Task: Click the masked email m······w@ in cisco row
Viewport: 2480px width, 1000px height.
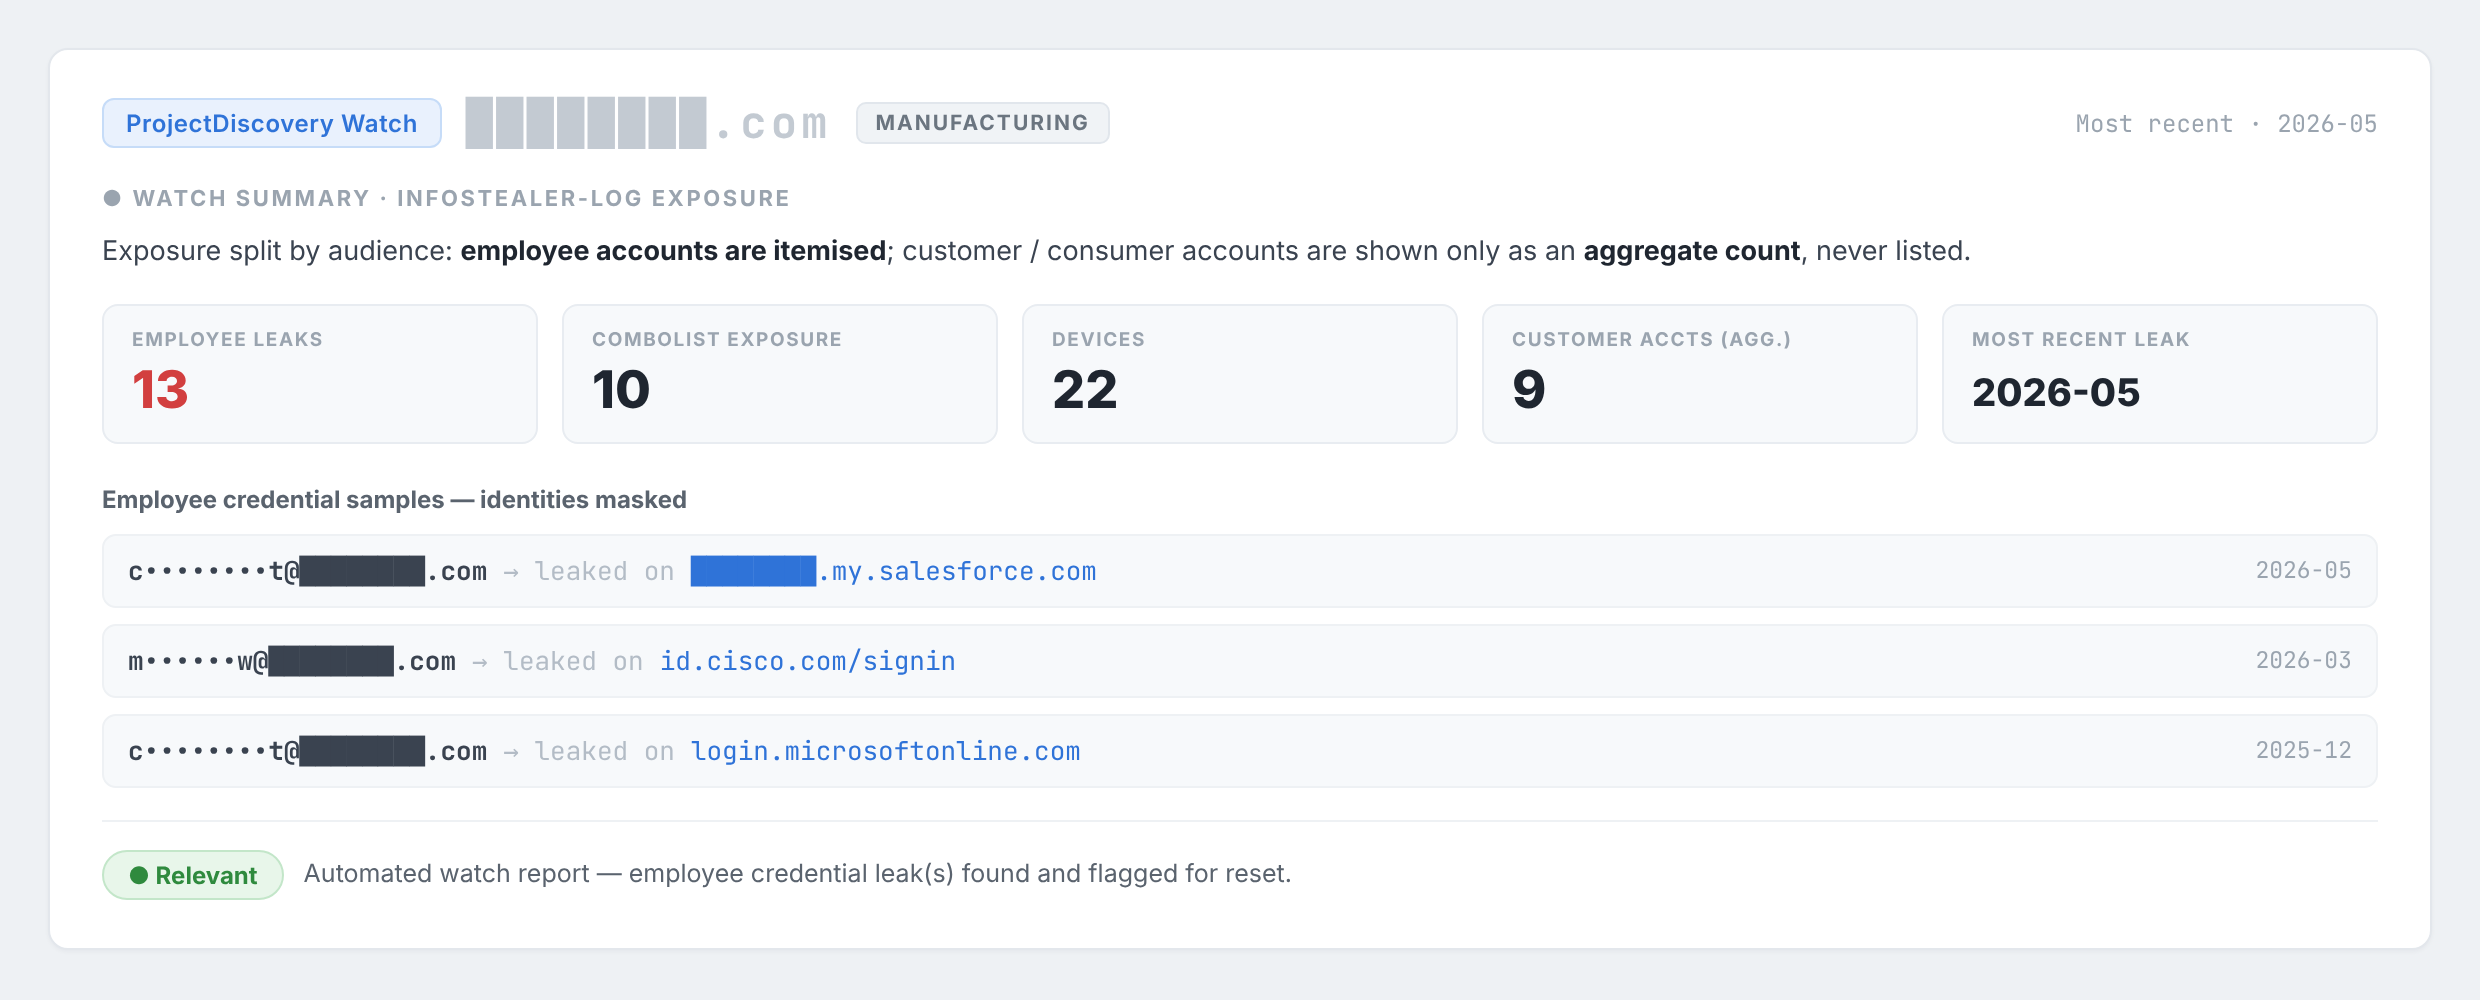Action: click(292, 661)
